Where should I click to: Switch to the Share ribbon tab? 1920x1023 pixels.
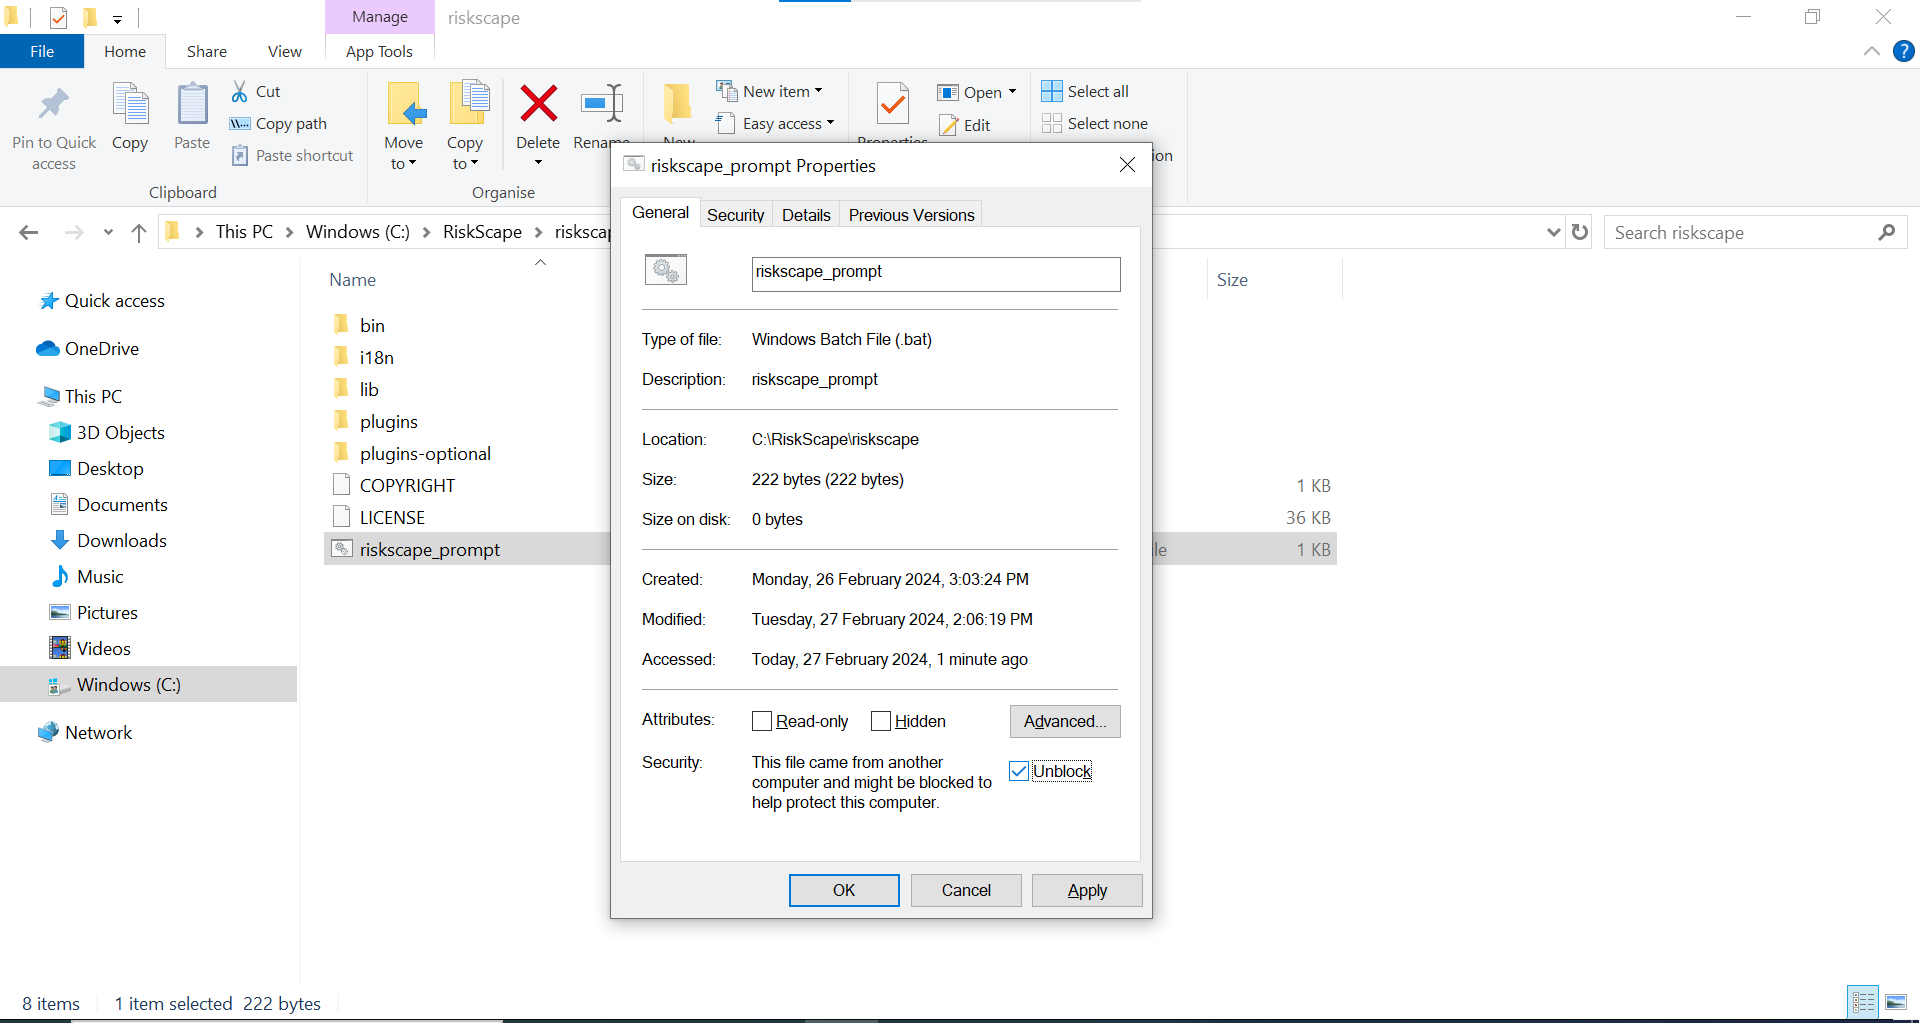click(207, 51)
